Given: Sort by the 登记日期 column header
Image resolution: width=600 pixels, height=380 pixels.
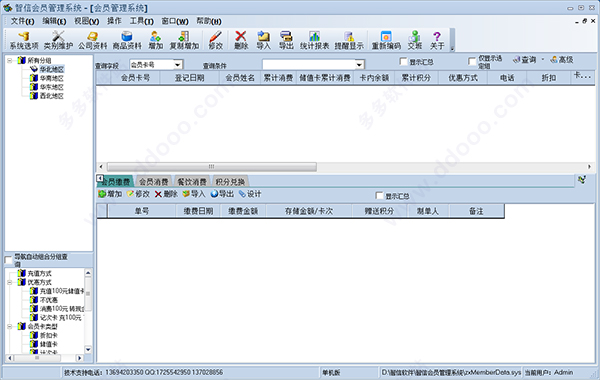Looking at the screenshot, I should tap(189, 78).
